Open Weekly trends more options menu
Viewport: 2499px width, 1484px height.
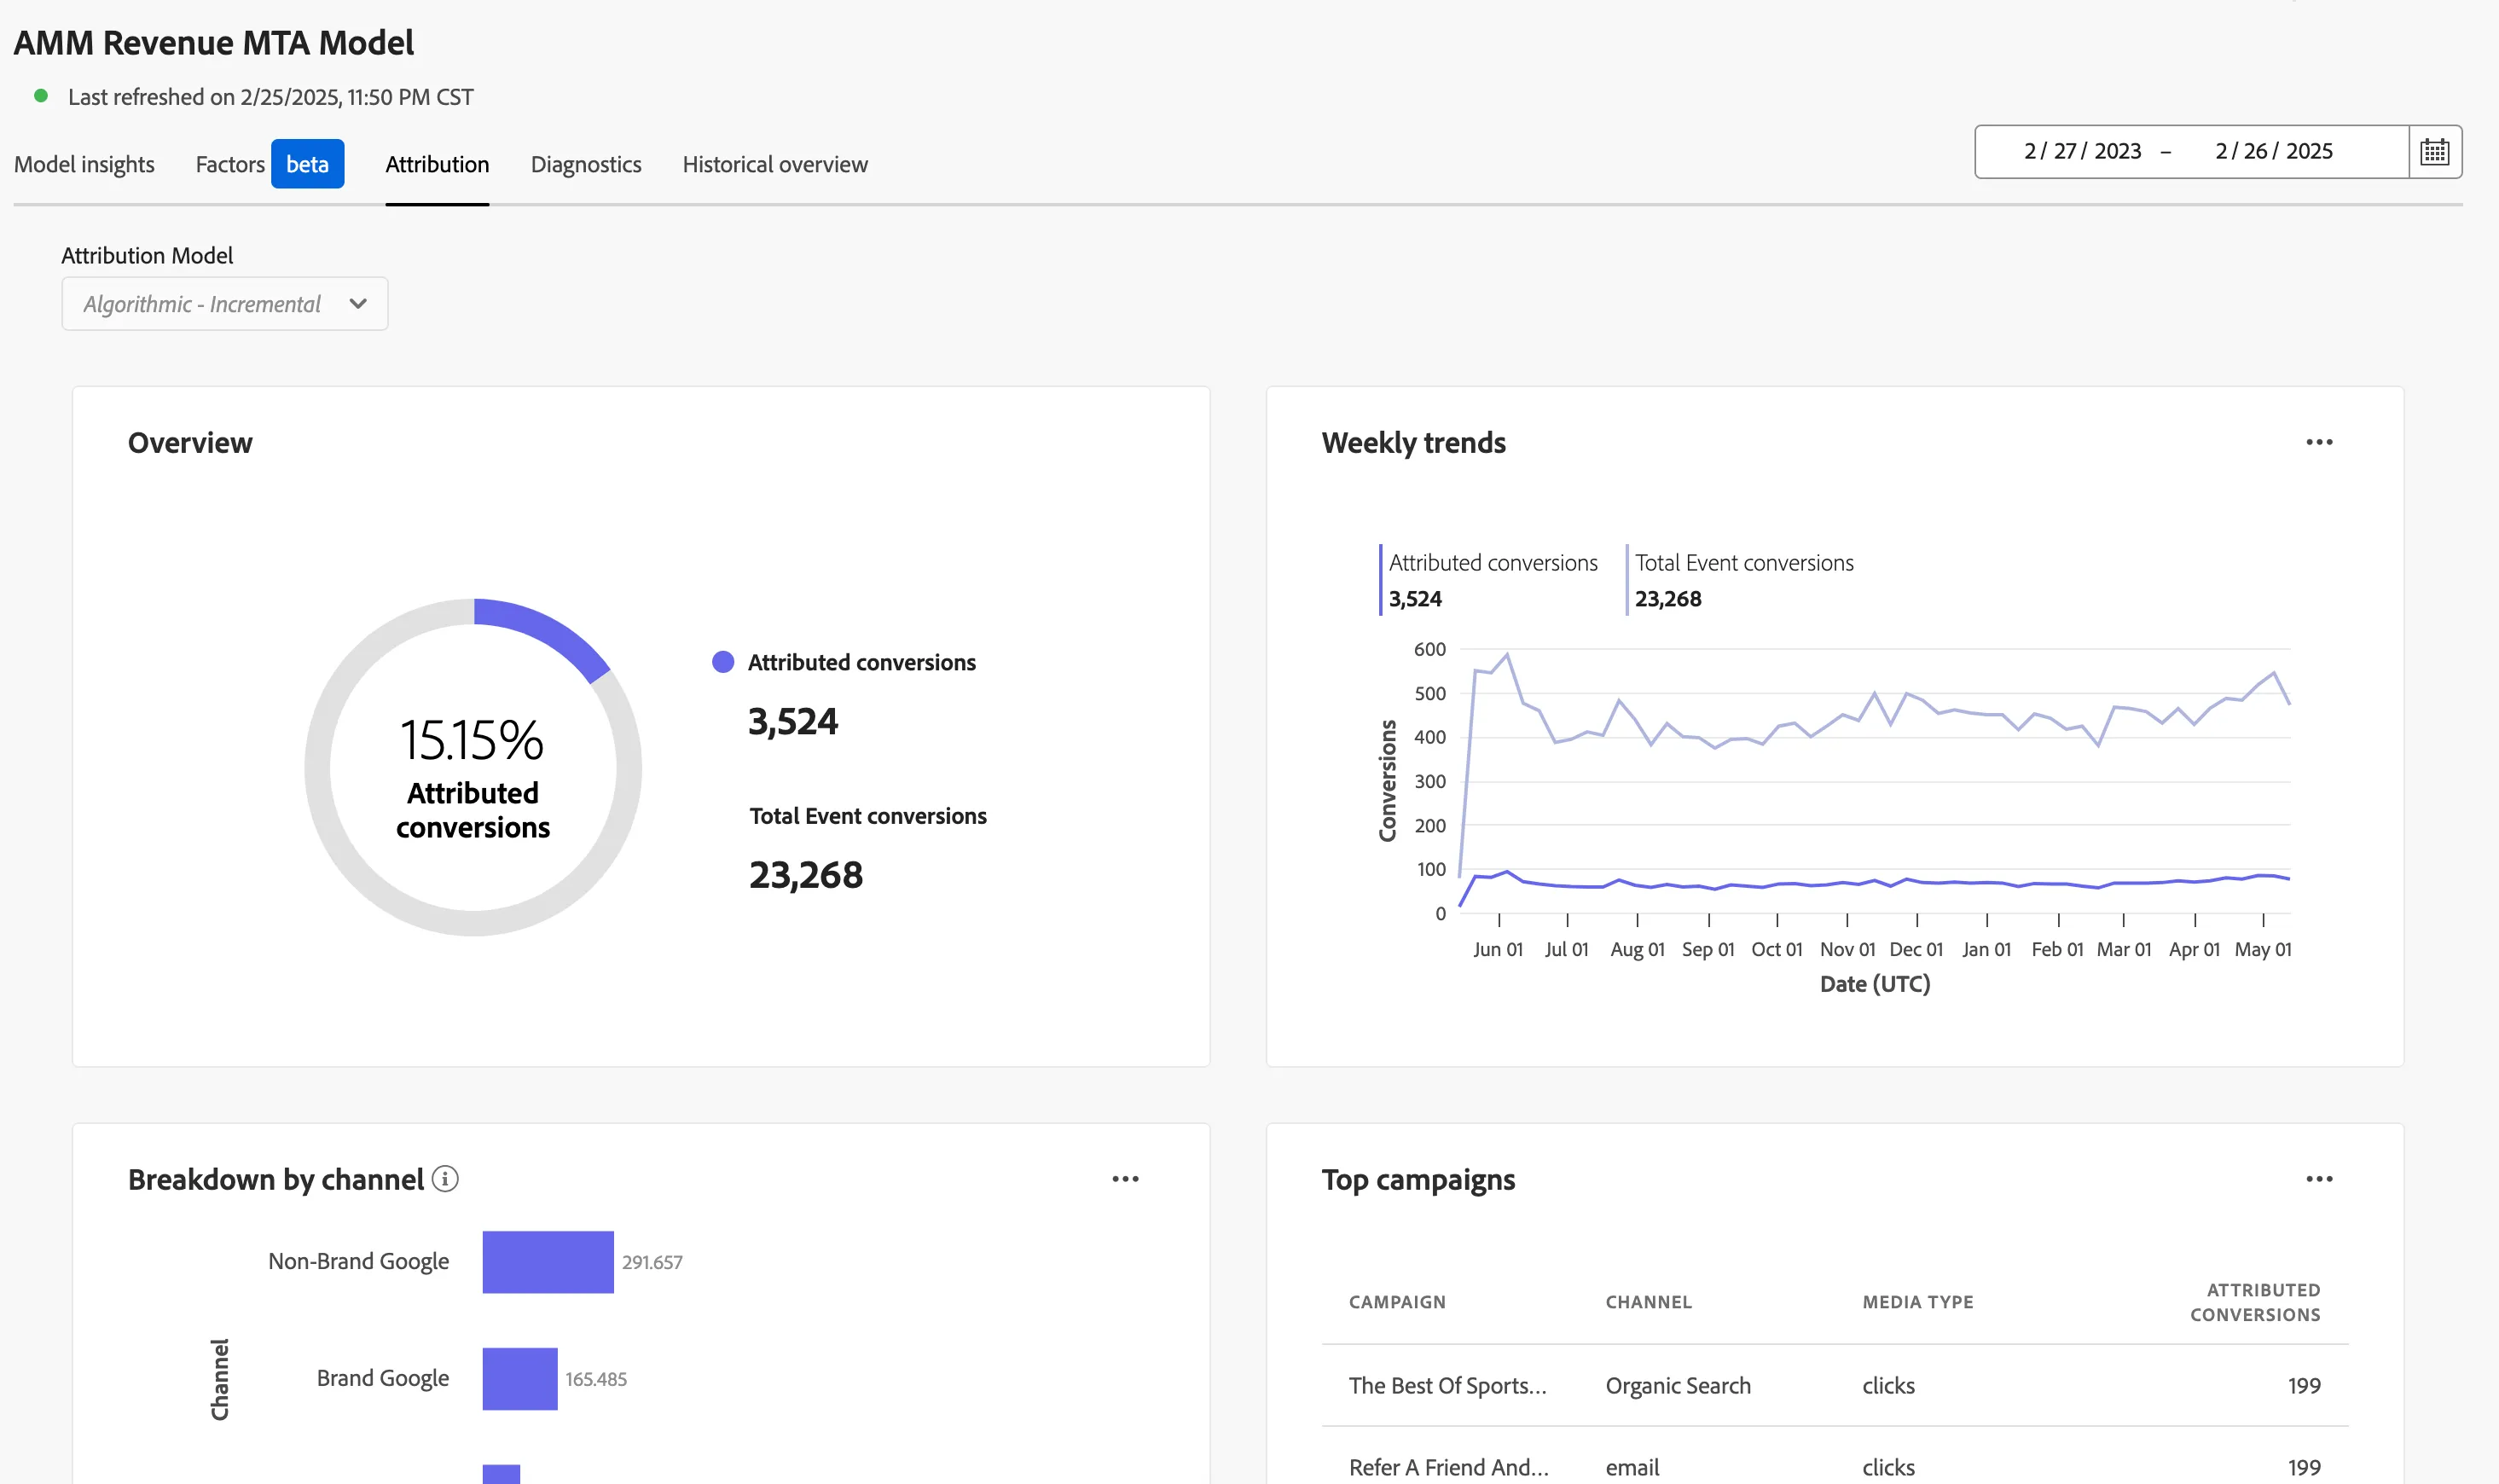click(2319, 442)
